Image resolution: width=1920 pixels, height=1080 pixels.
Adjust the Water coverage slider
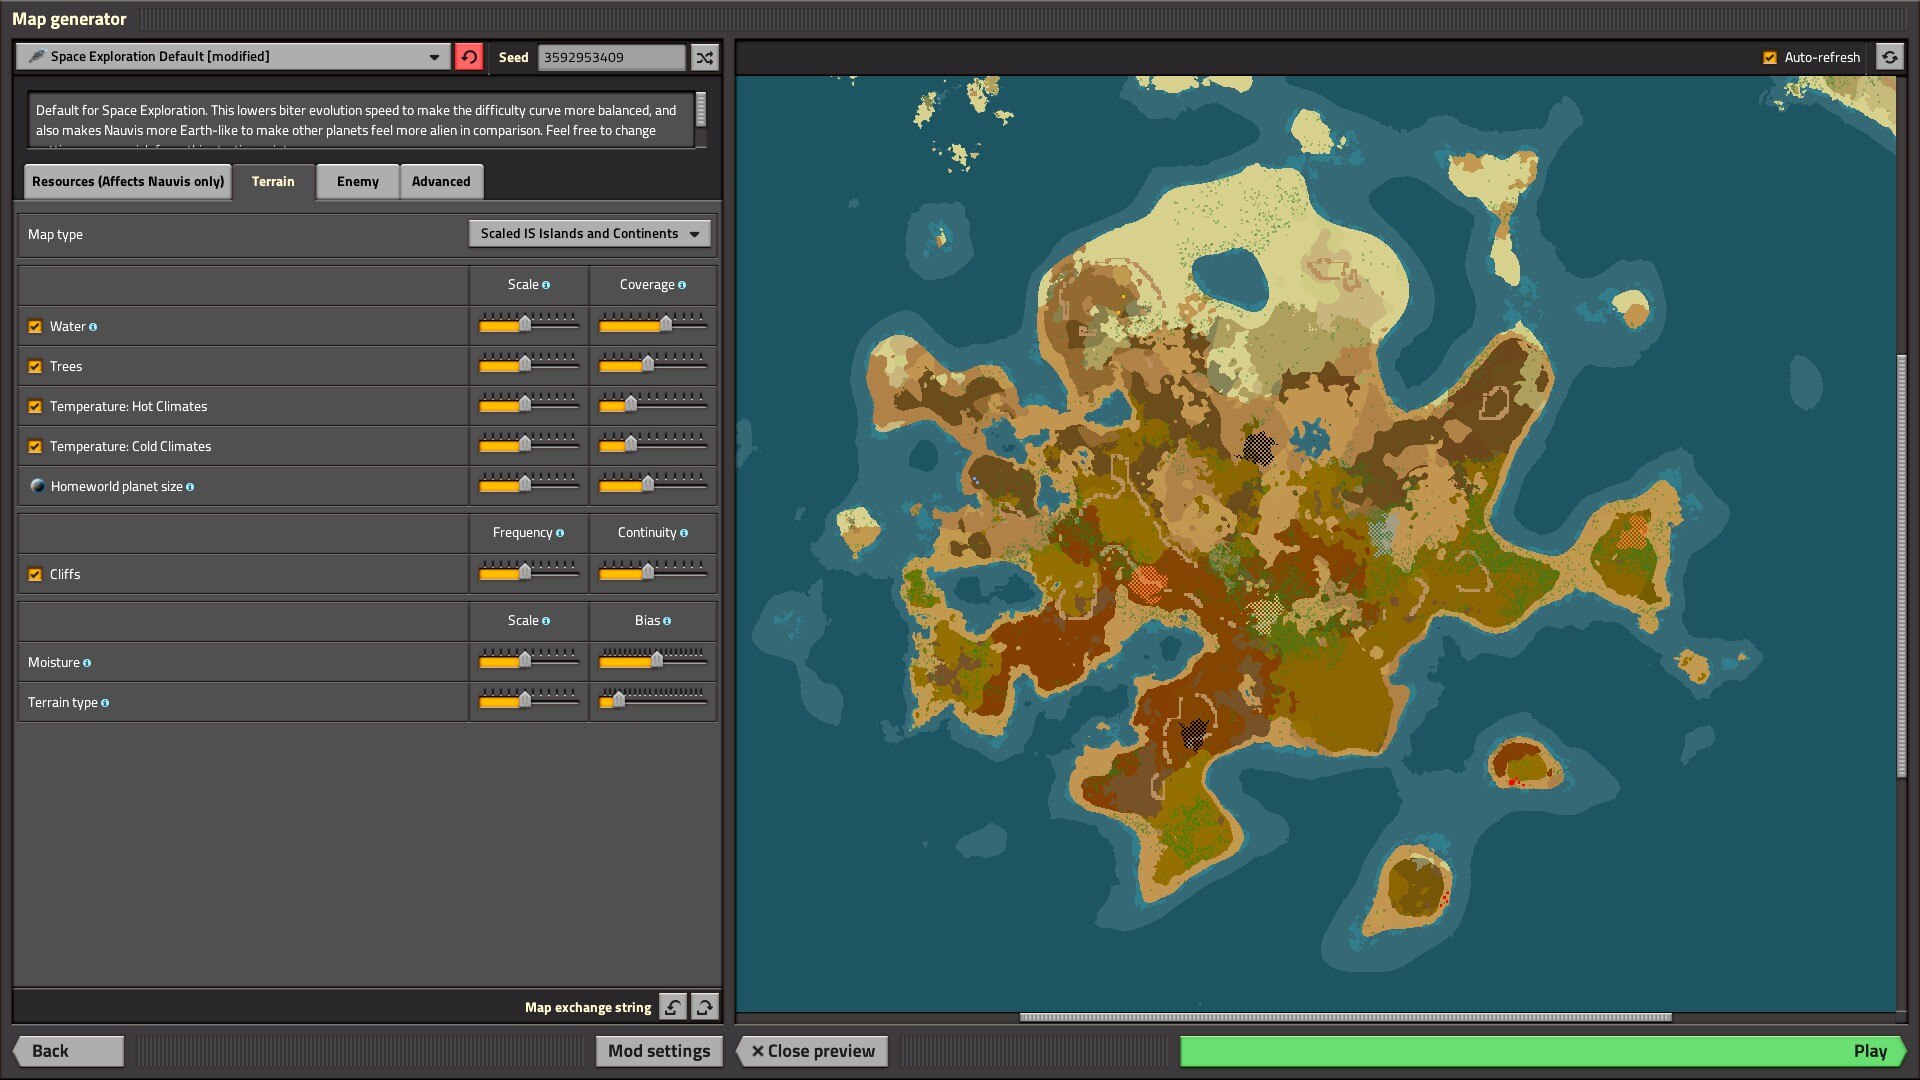652,324
